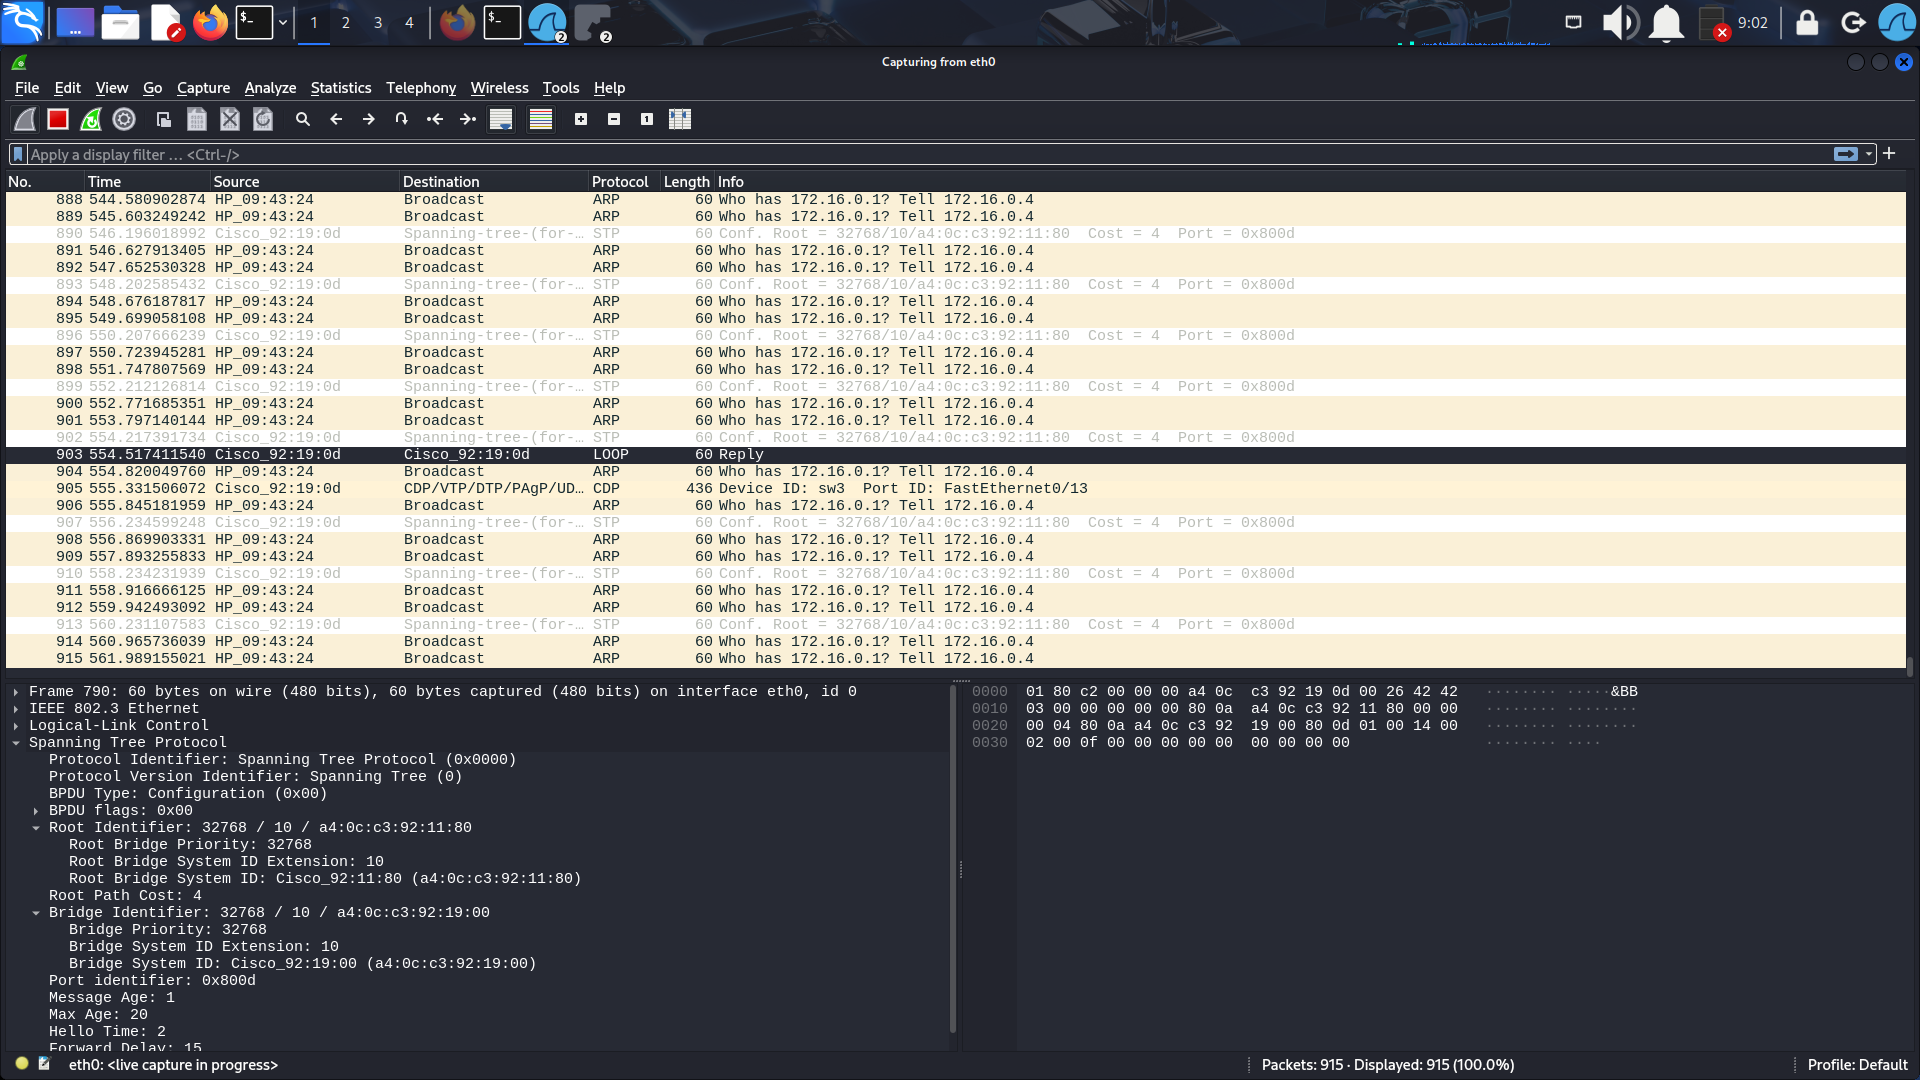Expand the IEEE 802.3 Ethernet node
This screenshot has width=1920, height=1080.
16,709
